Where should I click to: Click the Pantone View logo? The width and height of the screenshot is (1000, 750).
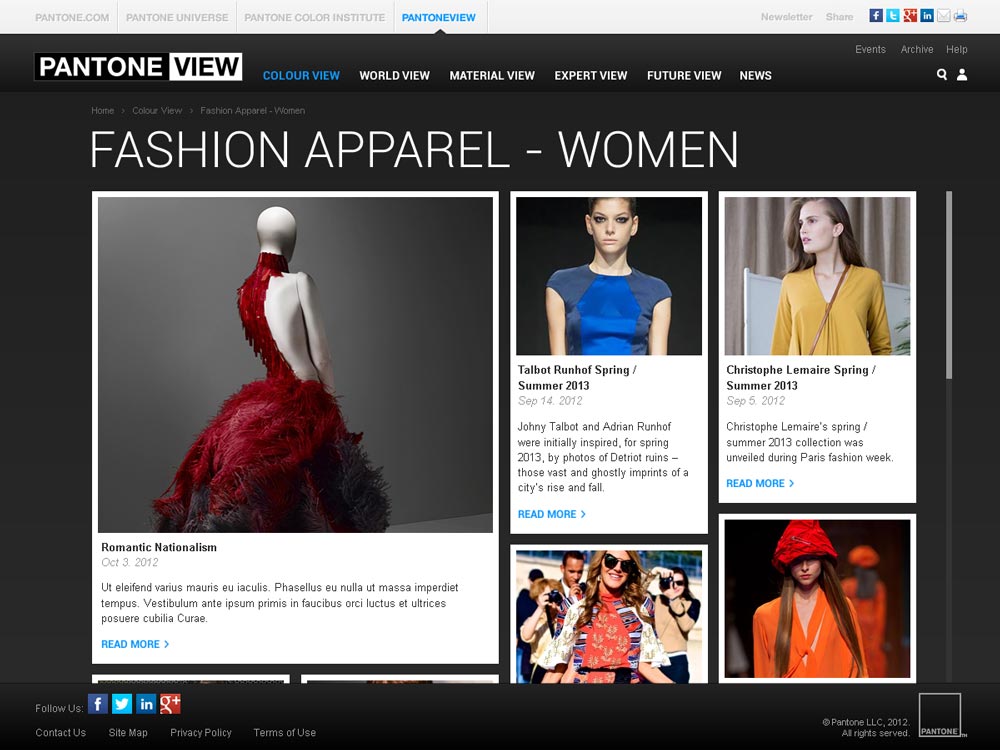click(x=138, y=66)
